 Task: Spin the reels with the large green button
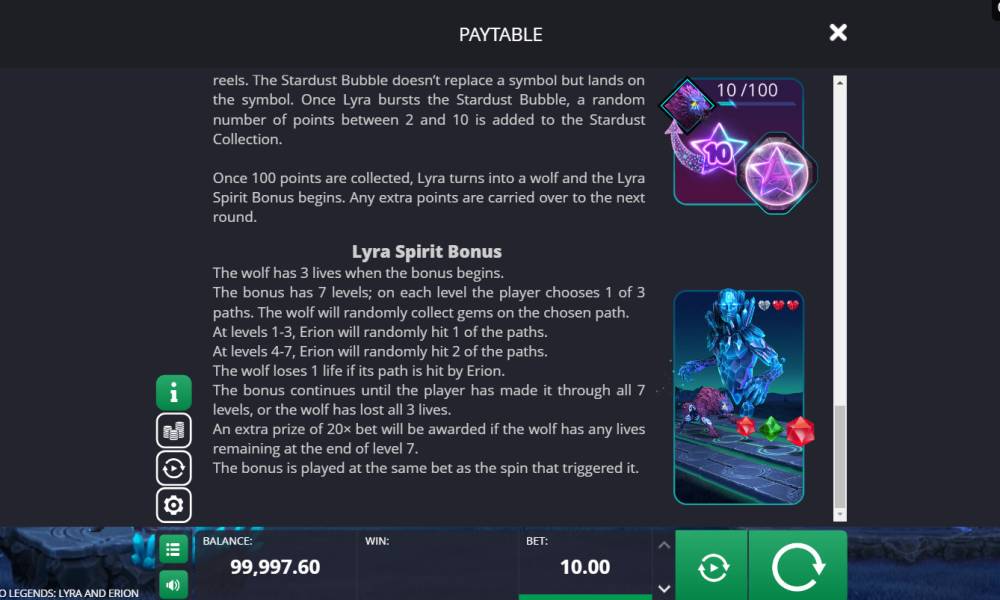click(798, 566)
